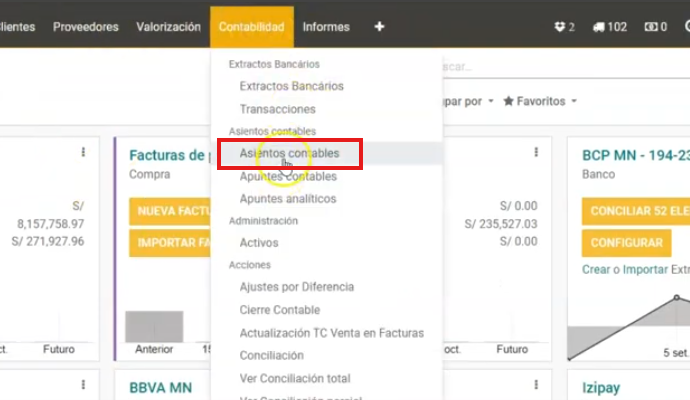Select Extractos Bancarios menu entry
Viewport: 690px width, 400px height.
click(x=291, y=86)
